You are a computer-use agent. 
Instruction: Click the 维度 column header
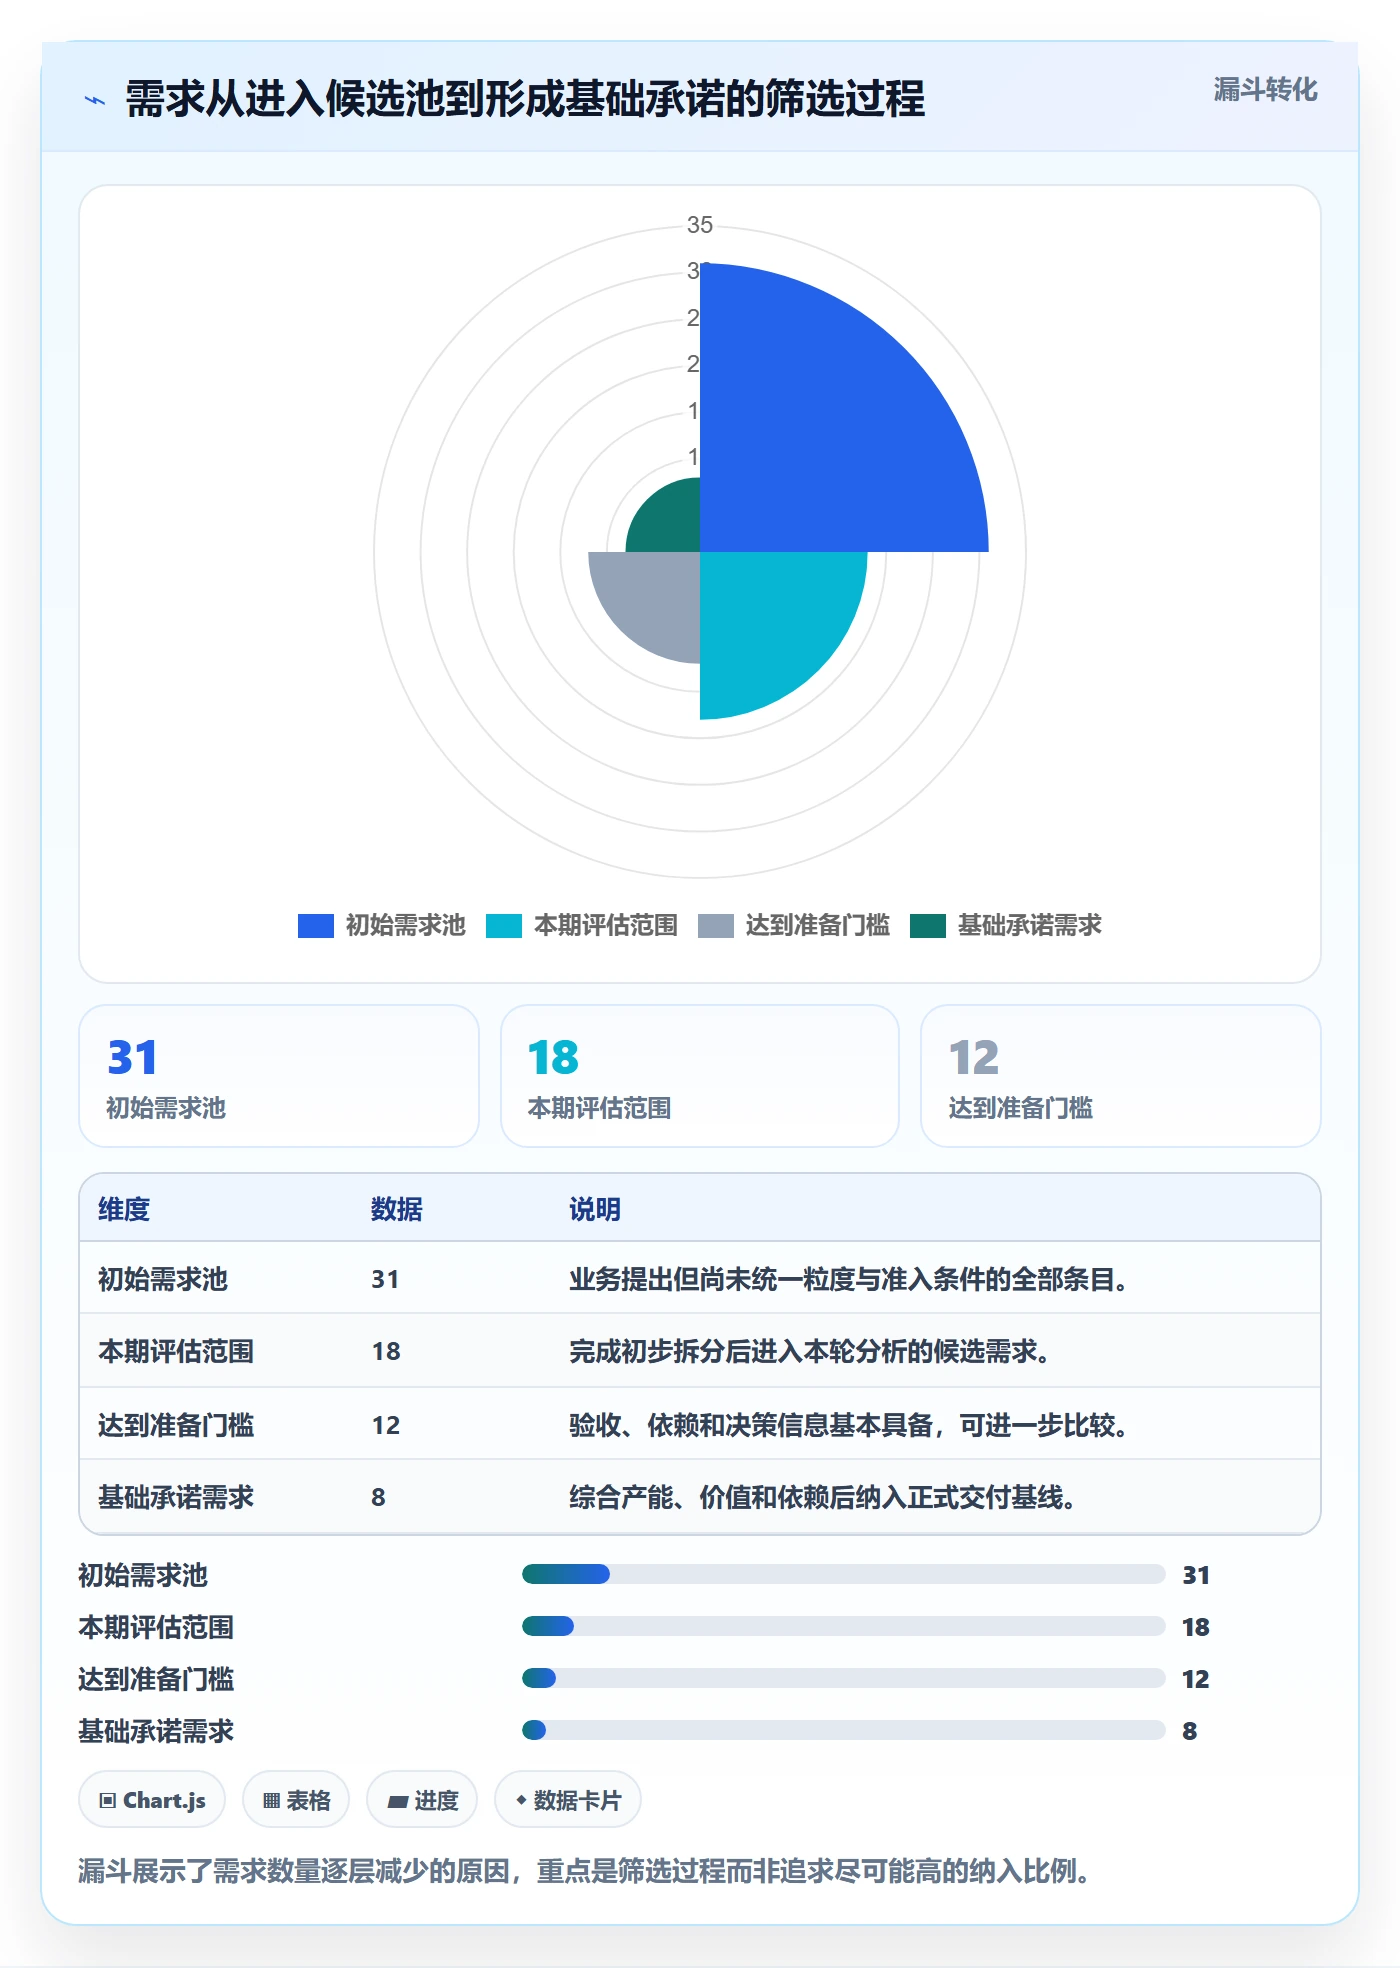pyautogui.click(x=124, y=1209)
